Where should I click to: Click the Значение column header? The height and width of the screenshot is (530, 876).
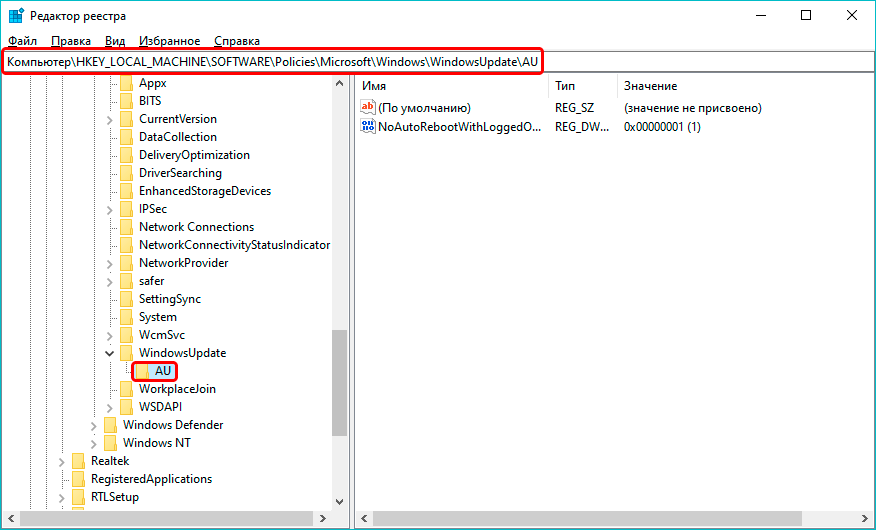tap(746, 86)
